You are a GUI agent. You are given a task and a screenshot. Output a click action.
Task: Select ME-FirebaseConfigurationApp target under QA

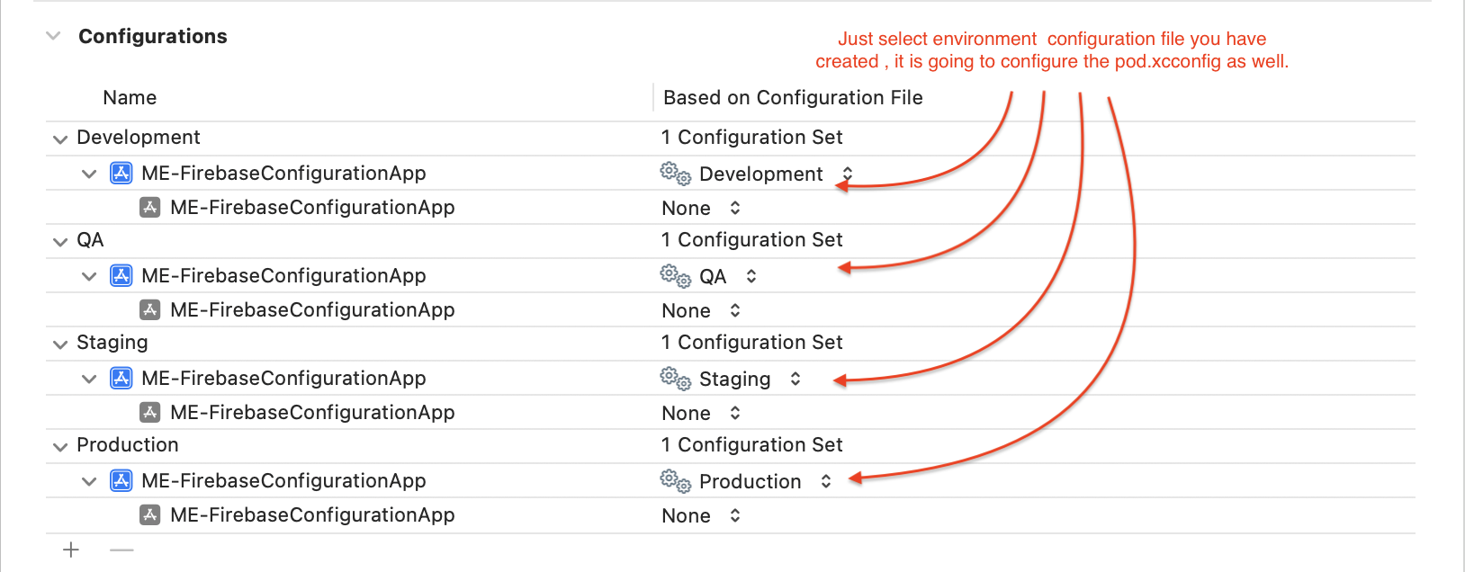[x=312, y=310]
